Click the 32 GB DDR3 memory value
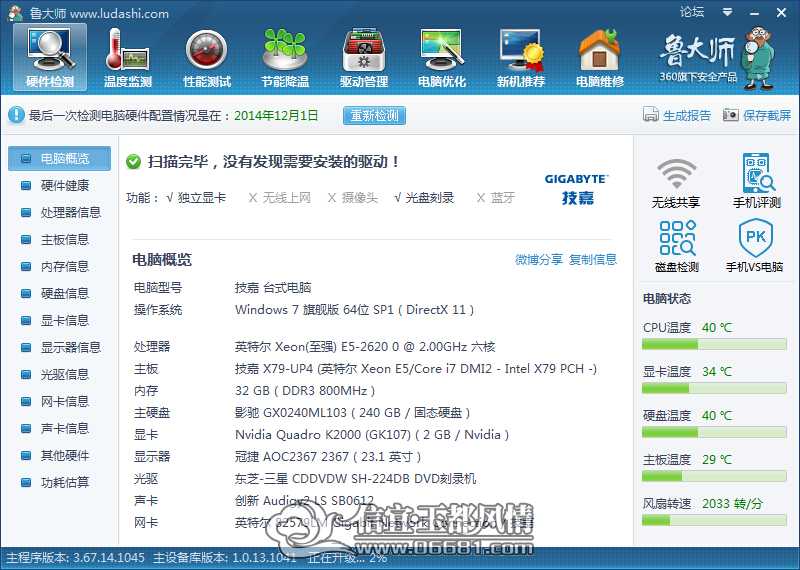The image size is (800, 570). [x=305, y=391]
